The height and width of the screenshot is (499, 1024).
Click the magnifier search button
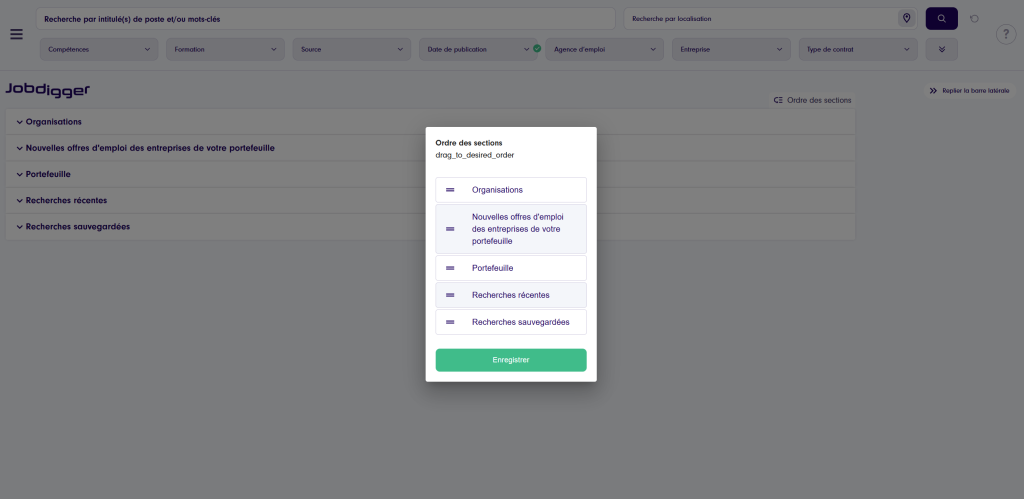[x=941, y=18]
